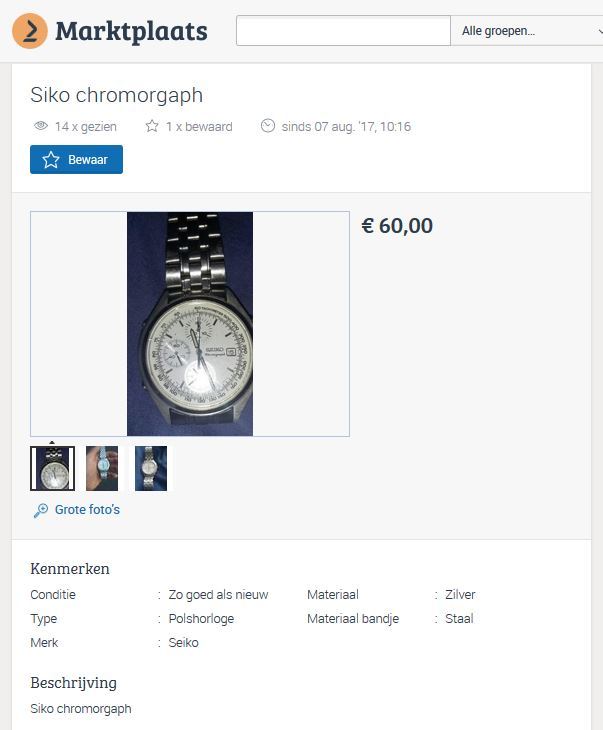The width and height of the screenshot is (603, 730).
Task: Click the Kenmerken section heading
Action: click(70, 569)
